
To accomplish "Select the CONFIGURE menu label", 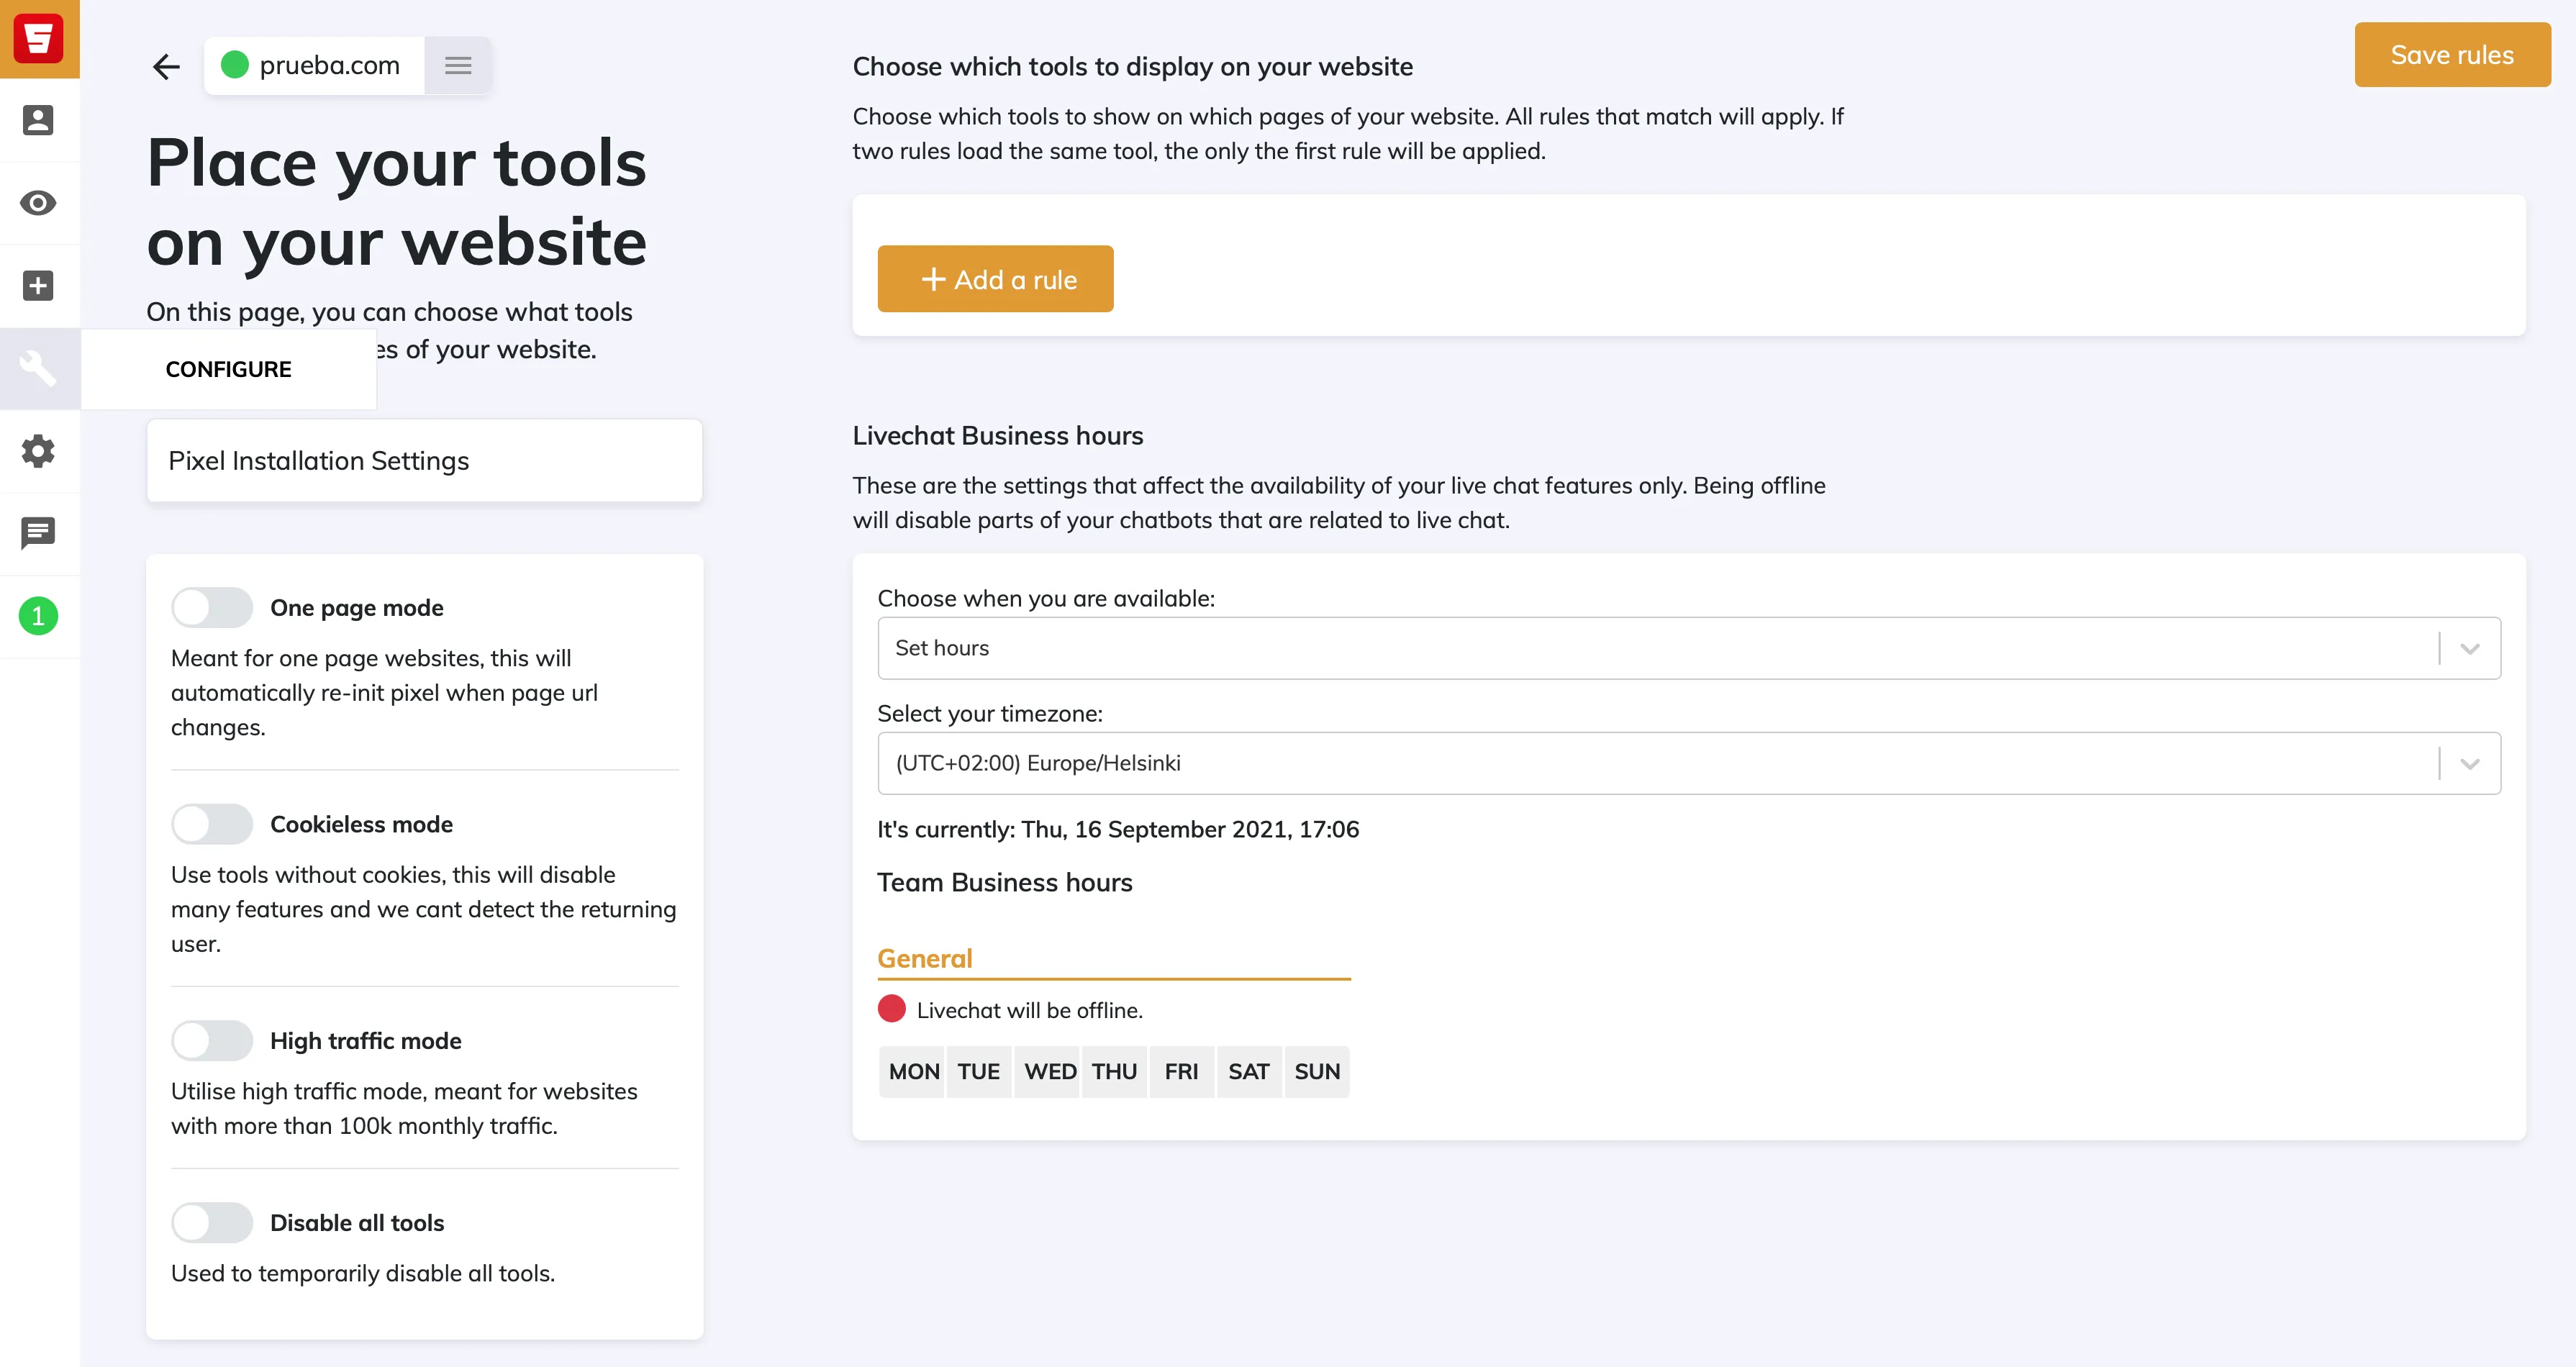I will click(x=228, y=369).
